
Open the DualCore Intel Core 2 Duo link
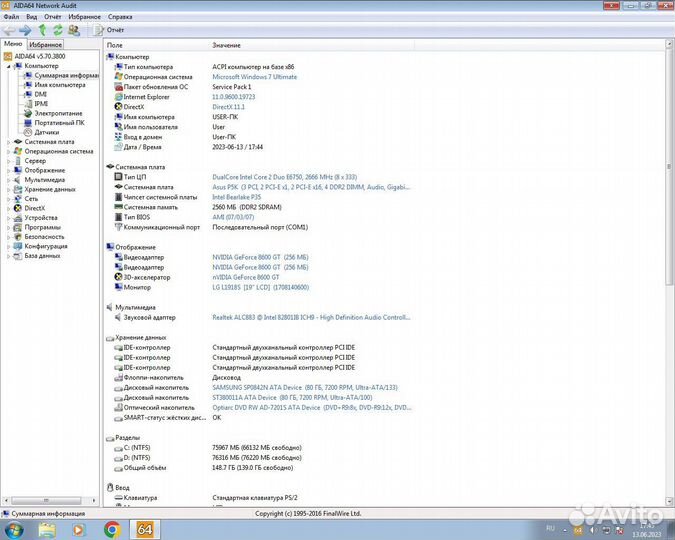(x=284, y=177)
